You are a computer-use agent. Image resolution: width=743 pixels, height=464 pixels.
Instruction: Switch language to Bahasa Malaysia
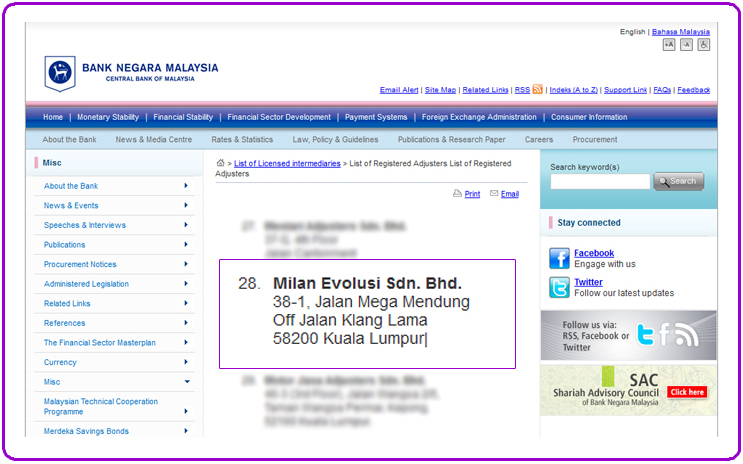(x=680, y=32)
